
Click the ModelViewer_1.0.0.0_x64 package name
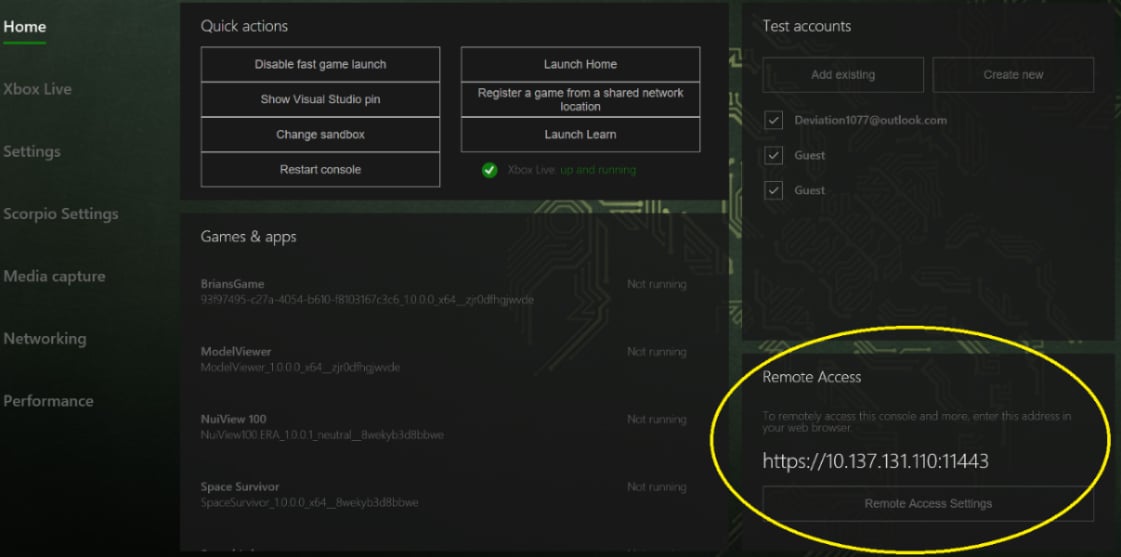300,368
